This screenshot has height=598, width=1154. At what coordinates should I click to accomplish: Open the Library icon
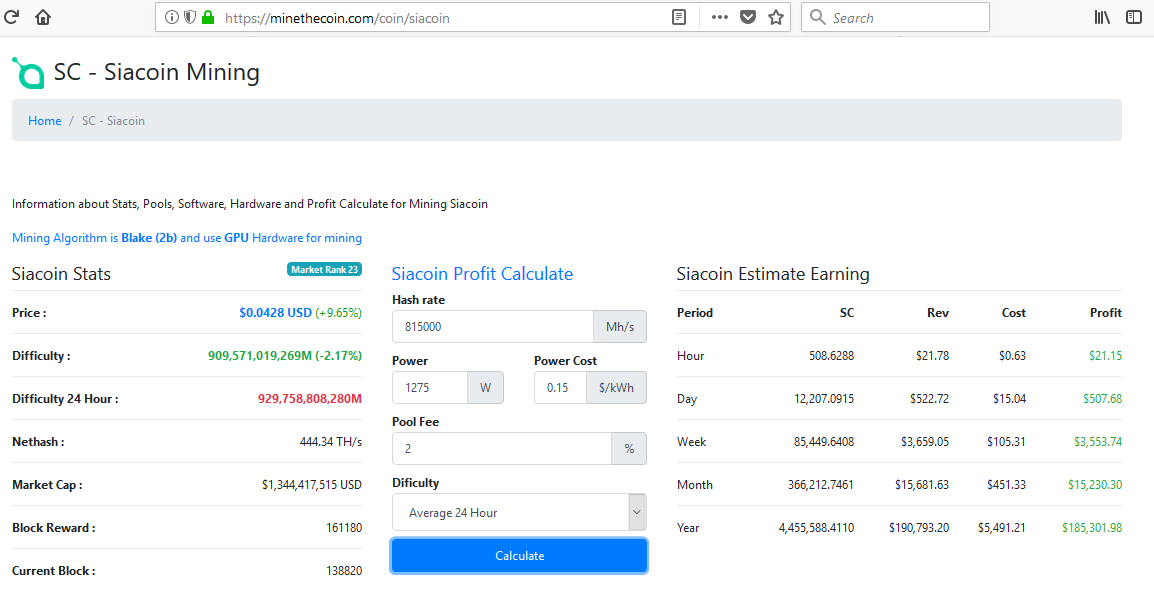[x=1102, y=17]
